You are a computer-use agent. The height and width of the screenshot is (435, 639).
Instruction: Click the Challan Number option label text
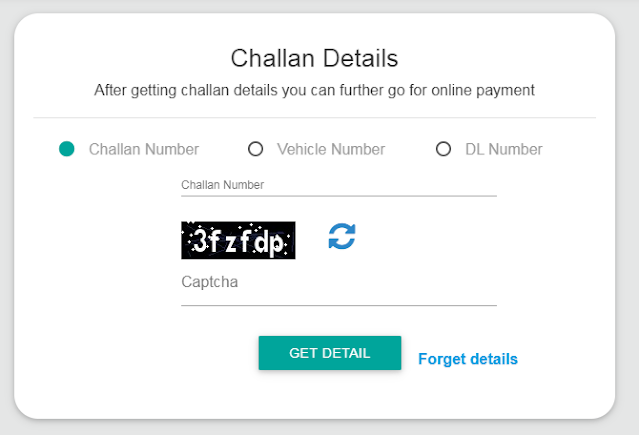coord(144,149)
